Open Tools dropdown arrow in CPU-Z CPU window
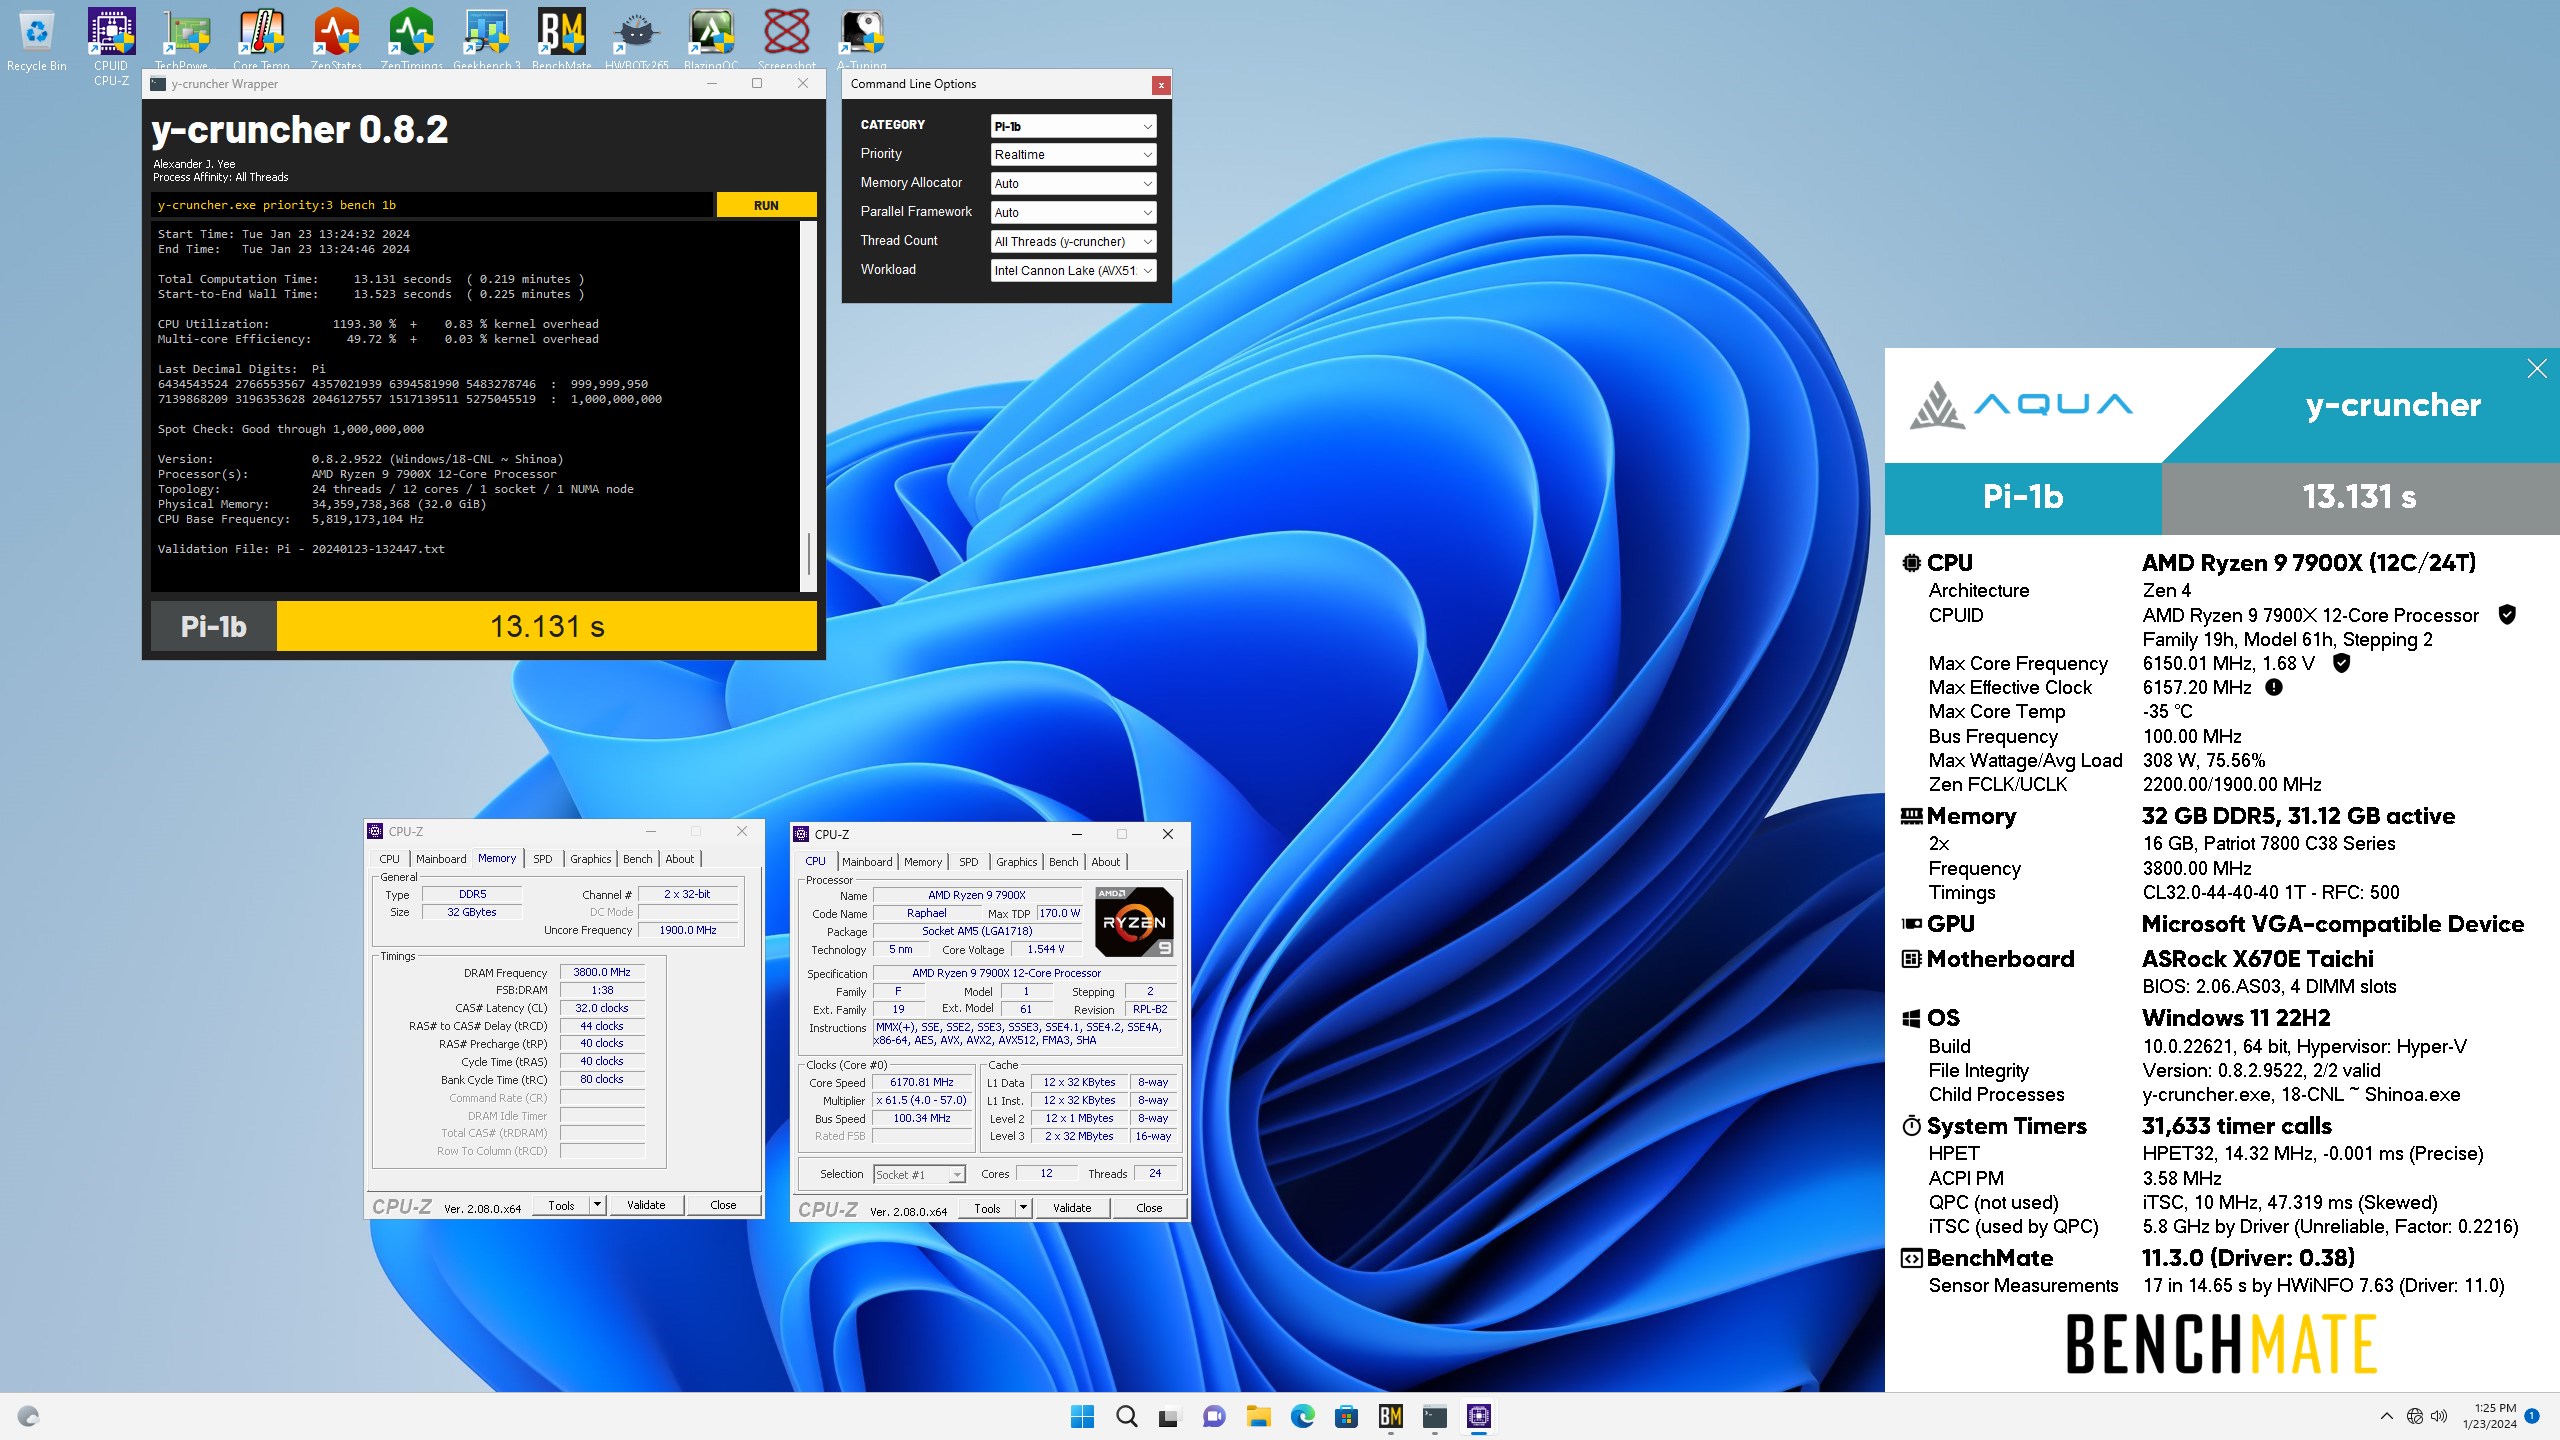Screen dimensions: 2560x1440 pos(1023,1208)
